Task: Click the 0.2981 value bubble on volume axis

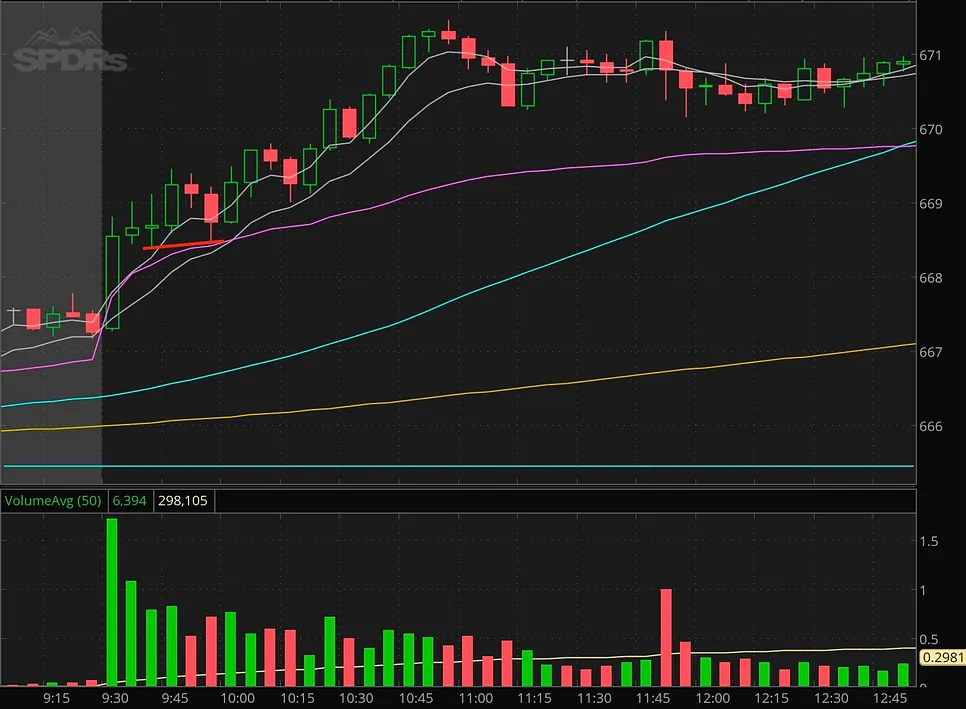Action: tap(942, 657)
